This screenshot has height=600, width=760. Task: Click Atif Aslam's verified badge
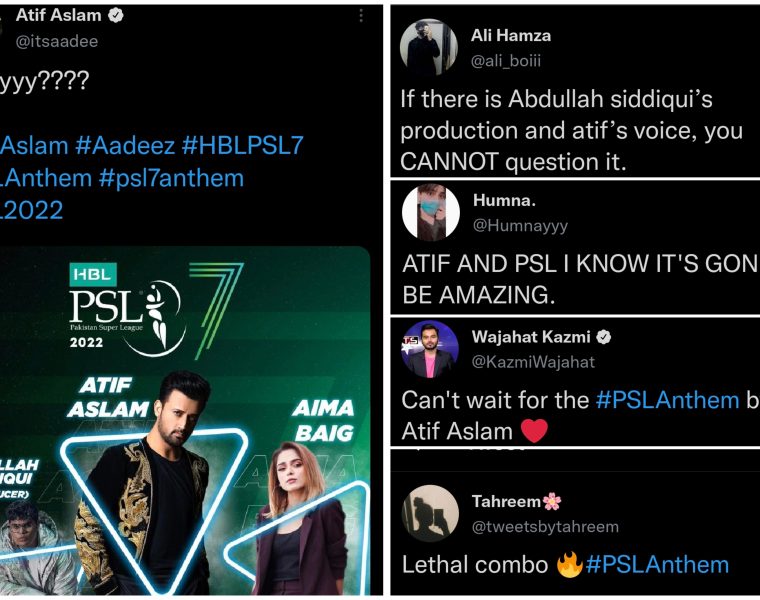(x=115, y=16)
